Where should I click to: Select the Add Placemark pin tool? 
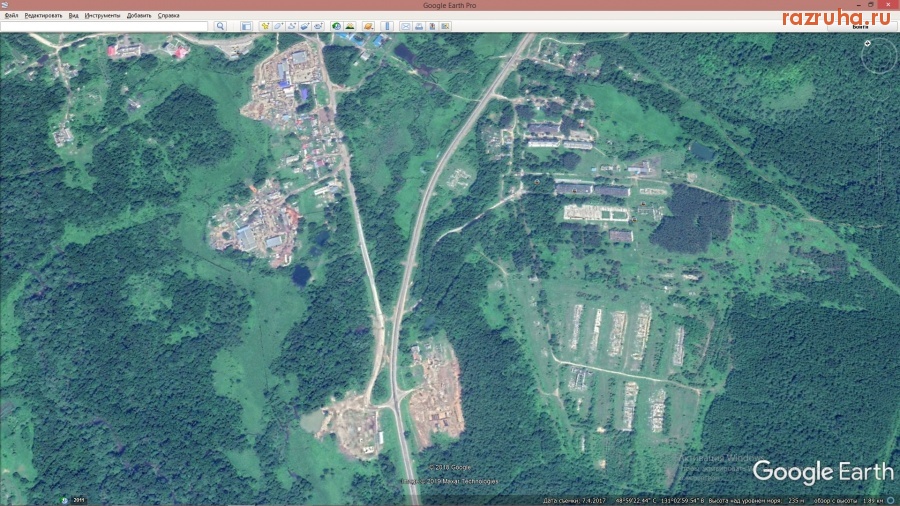click(x=264, y=26)
